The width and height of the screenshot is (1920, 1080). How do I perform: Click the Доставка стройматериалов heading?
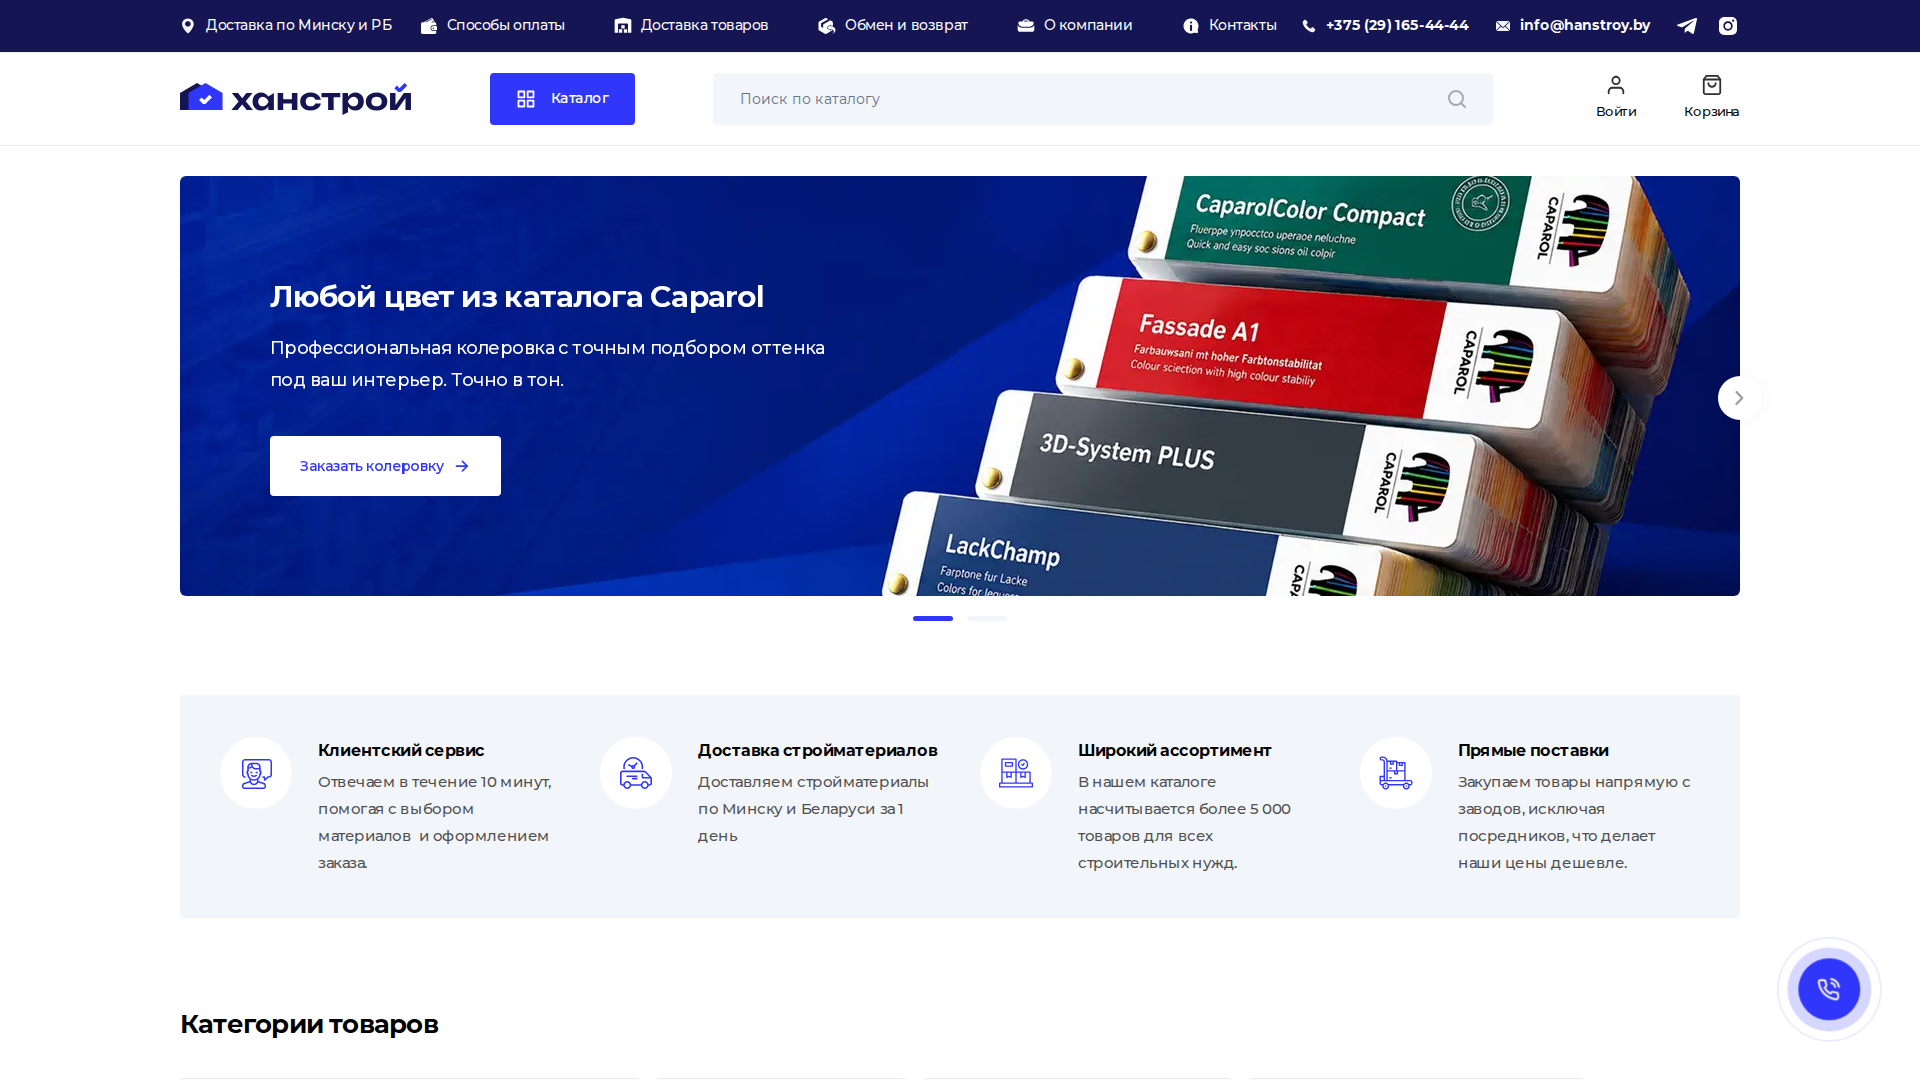coord(818,750)
